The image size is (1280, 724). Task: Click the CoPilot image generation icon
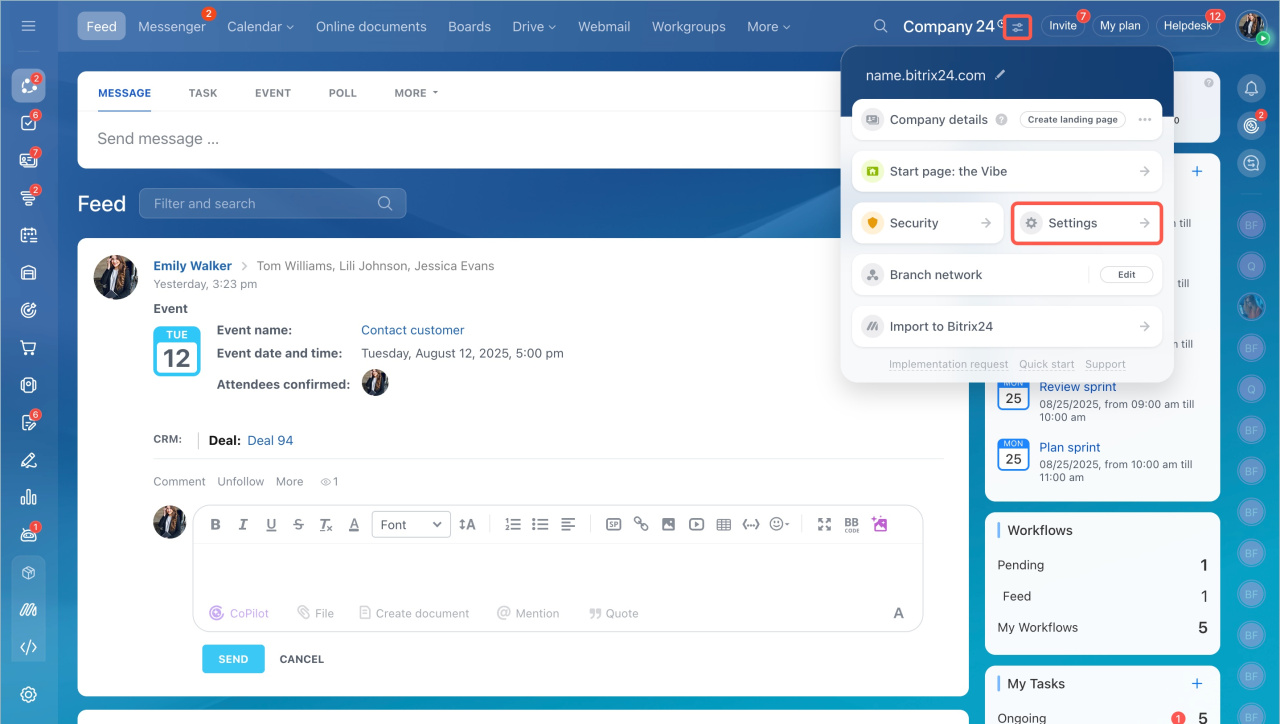point(879,523)
